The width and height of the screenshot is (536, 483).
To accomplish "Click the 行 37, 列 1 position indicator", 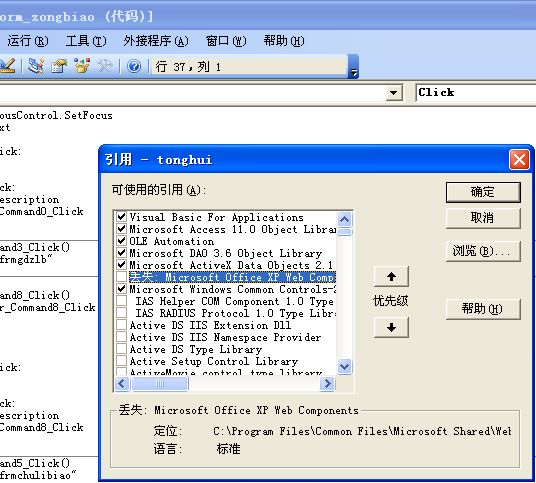I will (249, 66).
